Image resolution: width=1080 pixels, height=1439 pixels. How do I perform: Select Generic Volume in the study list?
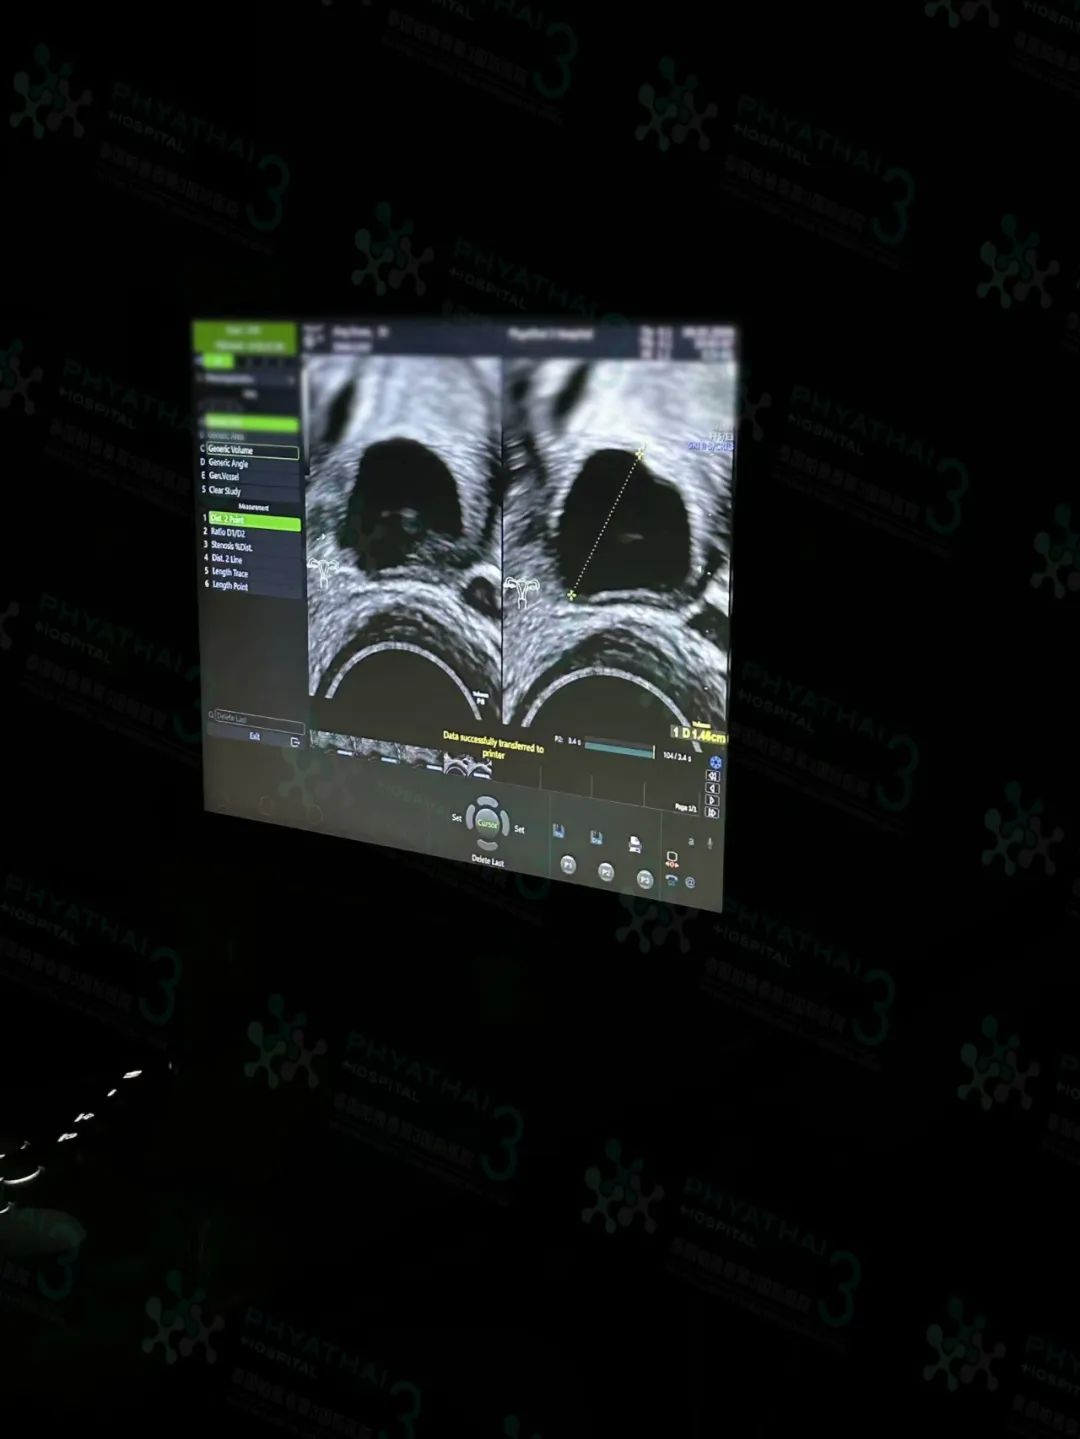tap(252, 451)
